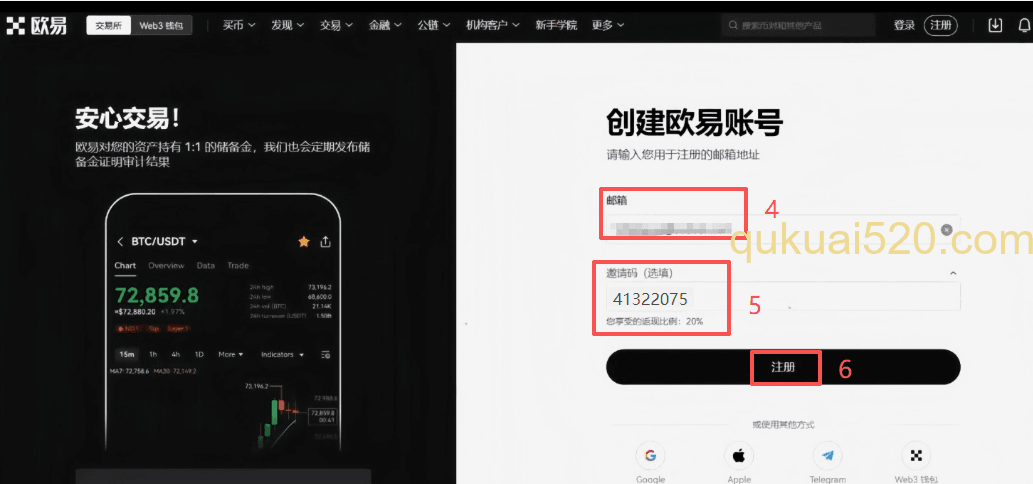Open 新手学院 menu item
The width and height of the screenshot is (1033, 484).
(556, 26)
